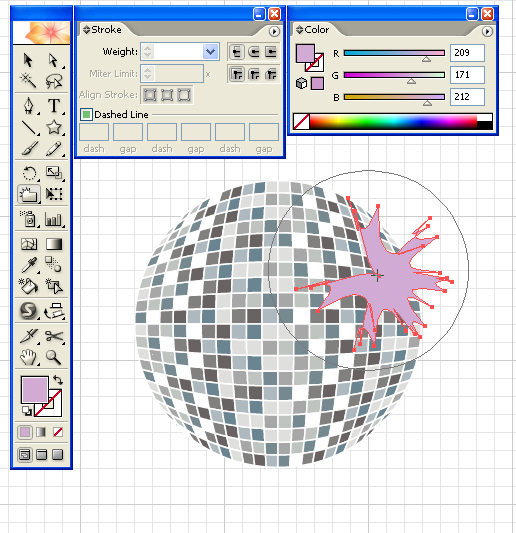Select the Hand tool
Viewport: 516px width, 533px height.
pos(29,357)
